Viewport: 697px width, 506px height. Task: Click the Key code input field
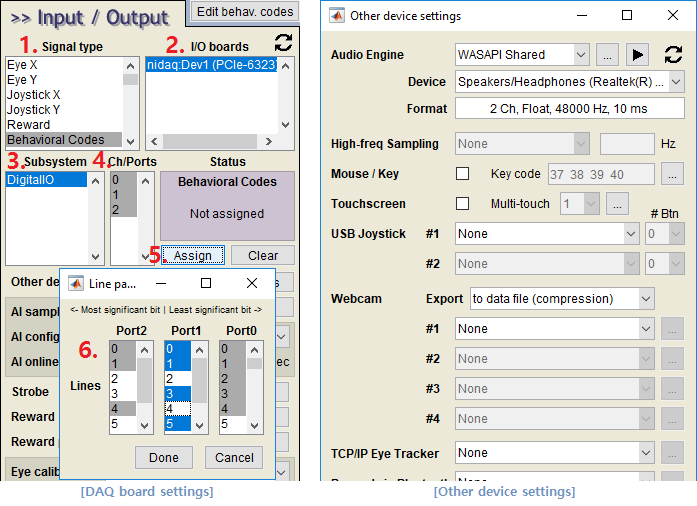pyautogui.click(x=601, y=174)
